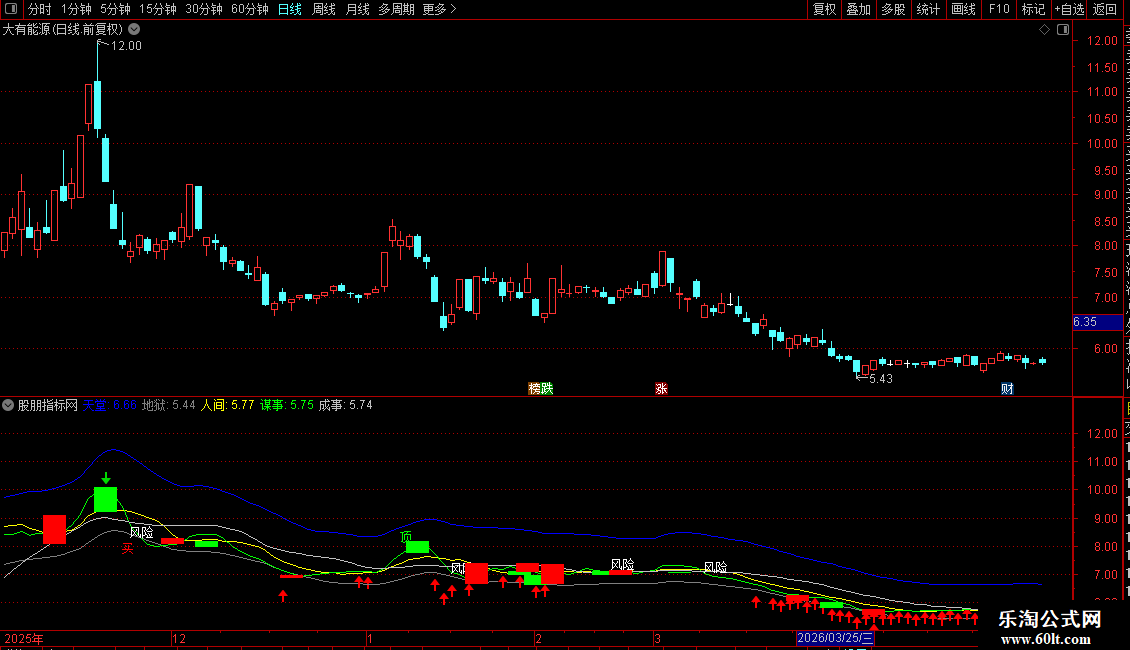
Task: Click the green down-arrow sell signal icon
Action: 106,478
